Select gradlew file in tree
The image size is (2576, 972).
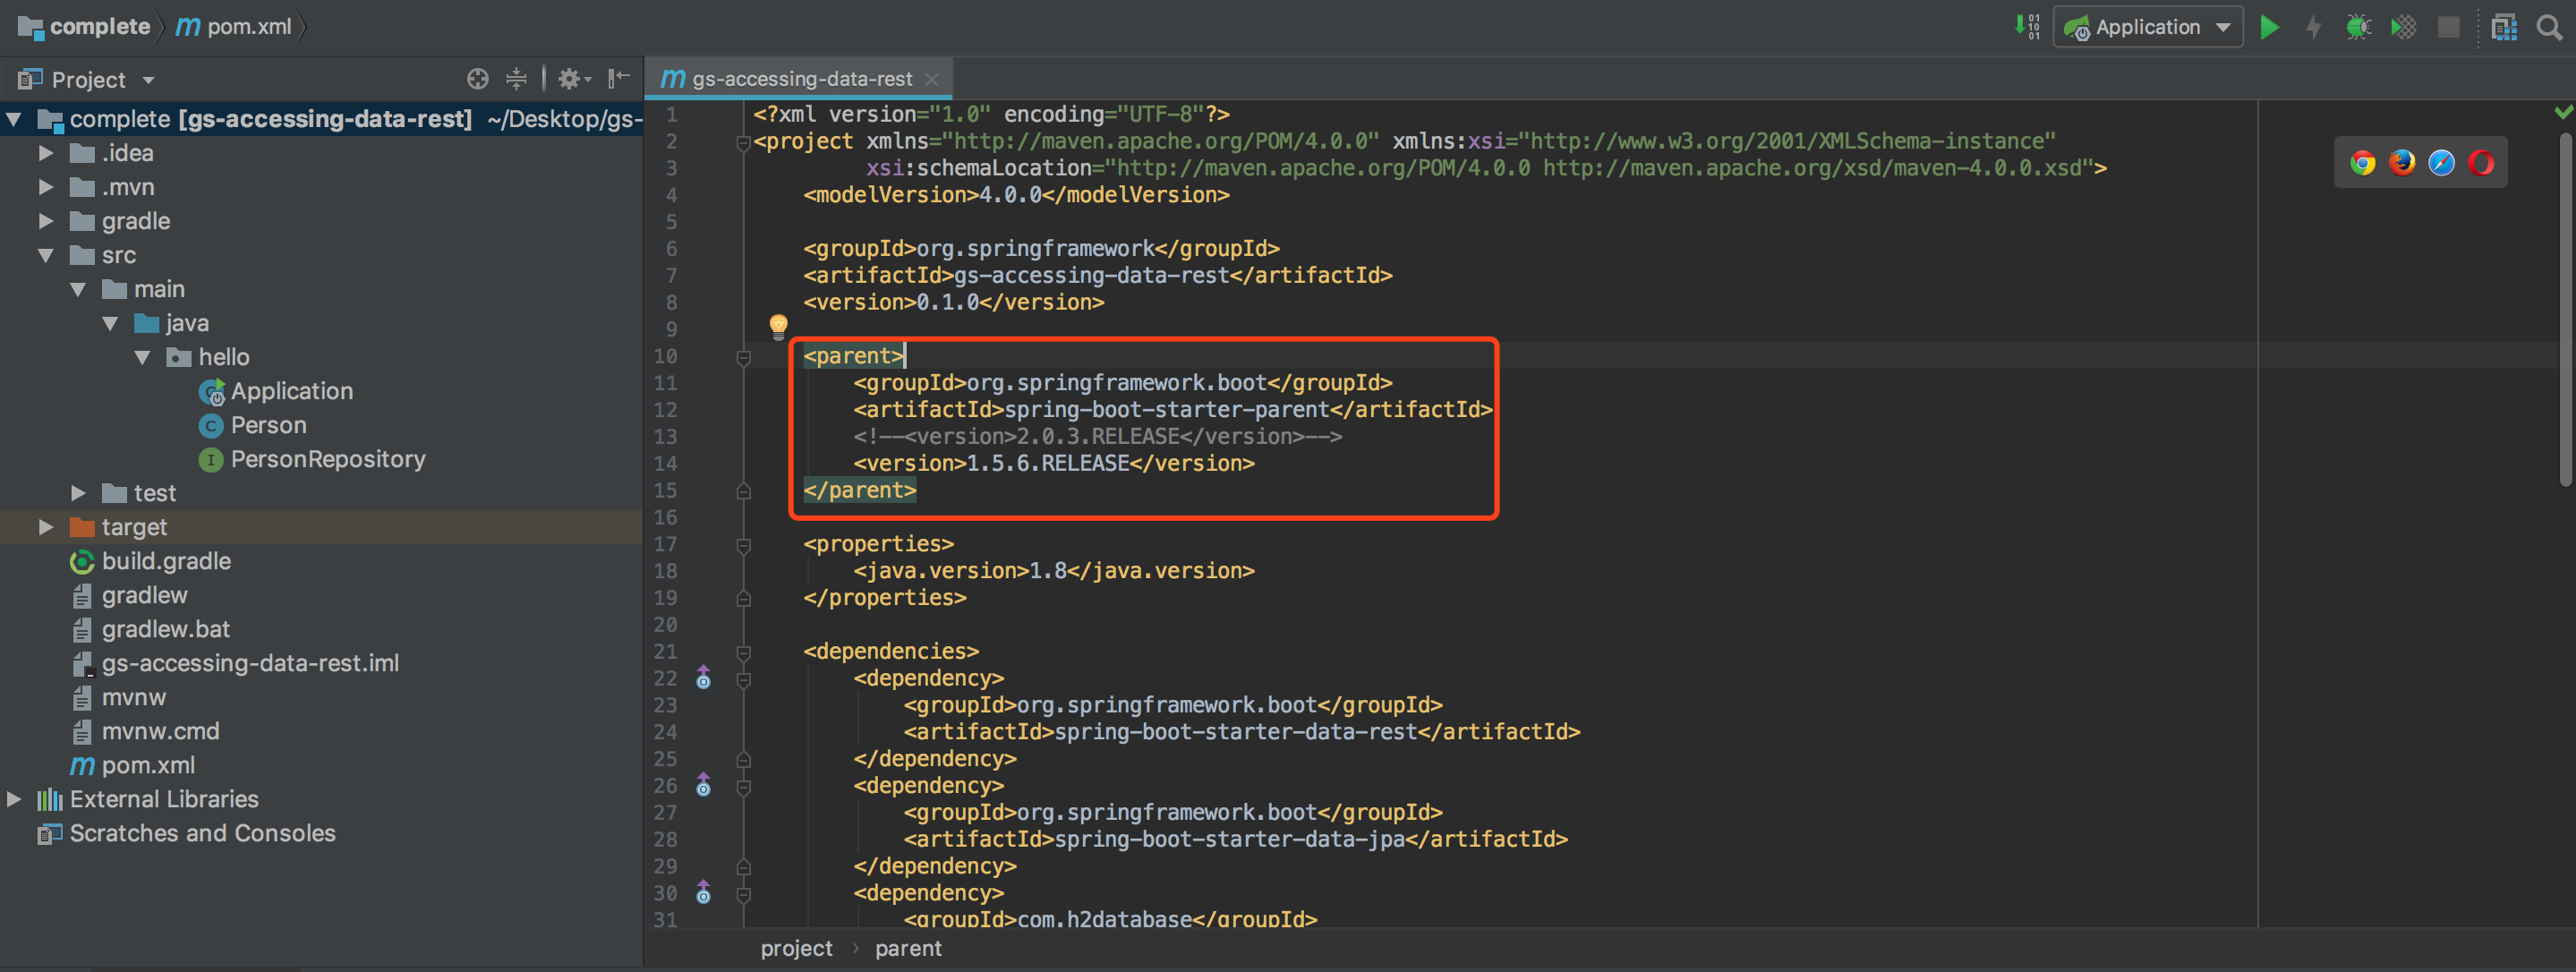coord(144,595)
